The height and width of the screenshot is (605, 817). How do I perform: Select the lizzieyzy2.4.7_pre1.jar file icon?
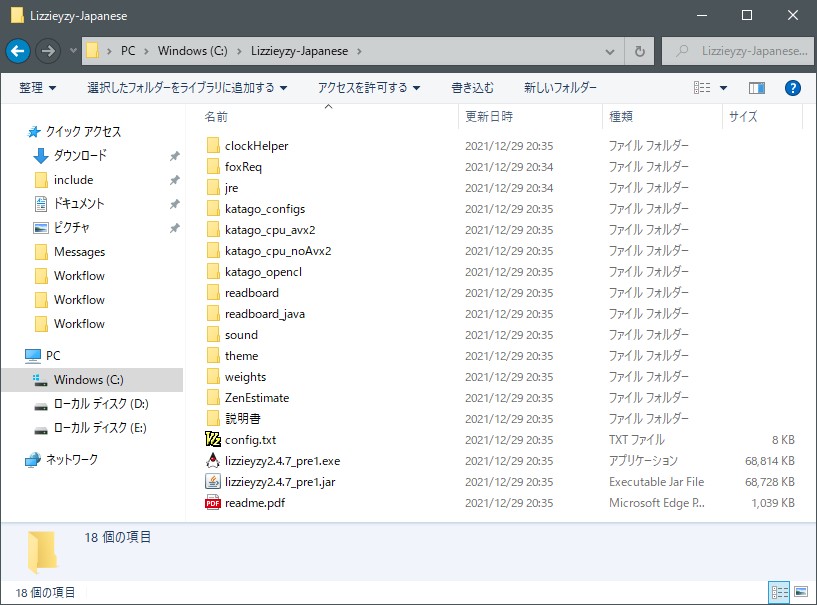213,481
